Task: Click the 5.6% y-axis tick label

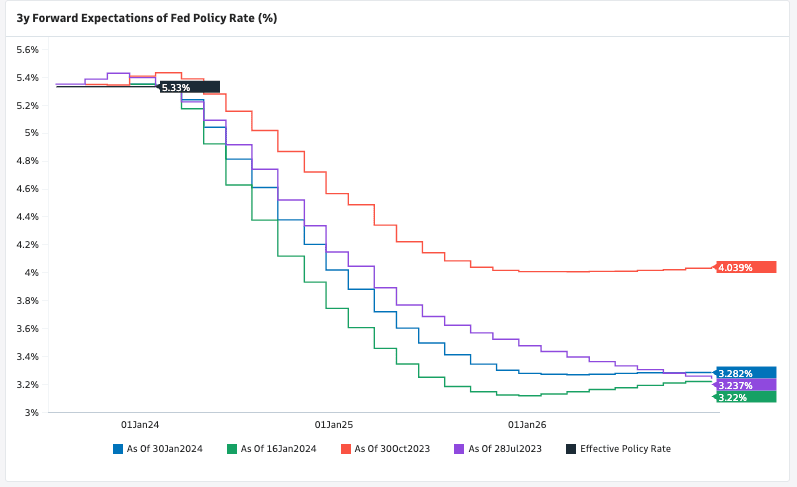Action: (27, 49)
